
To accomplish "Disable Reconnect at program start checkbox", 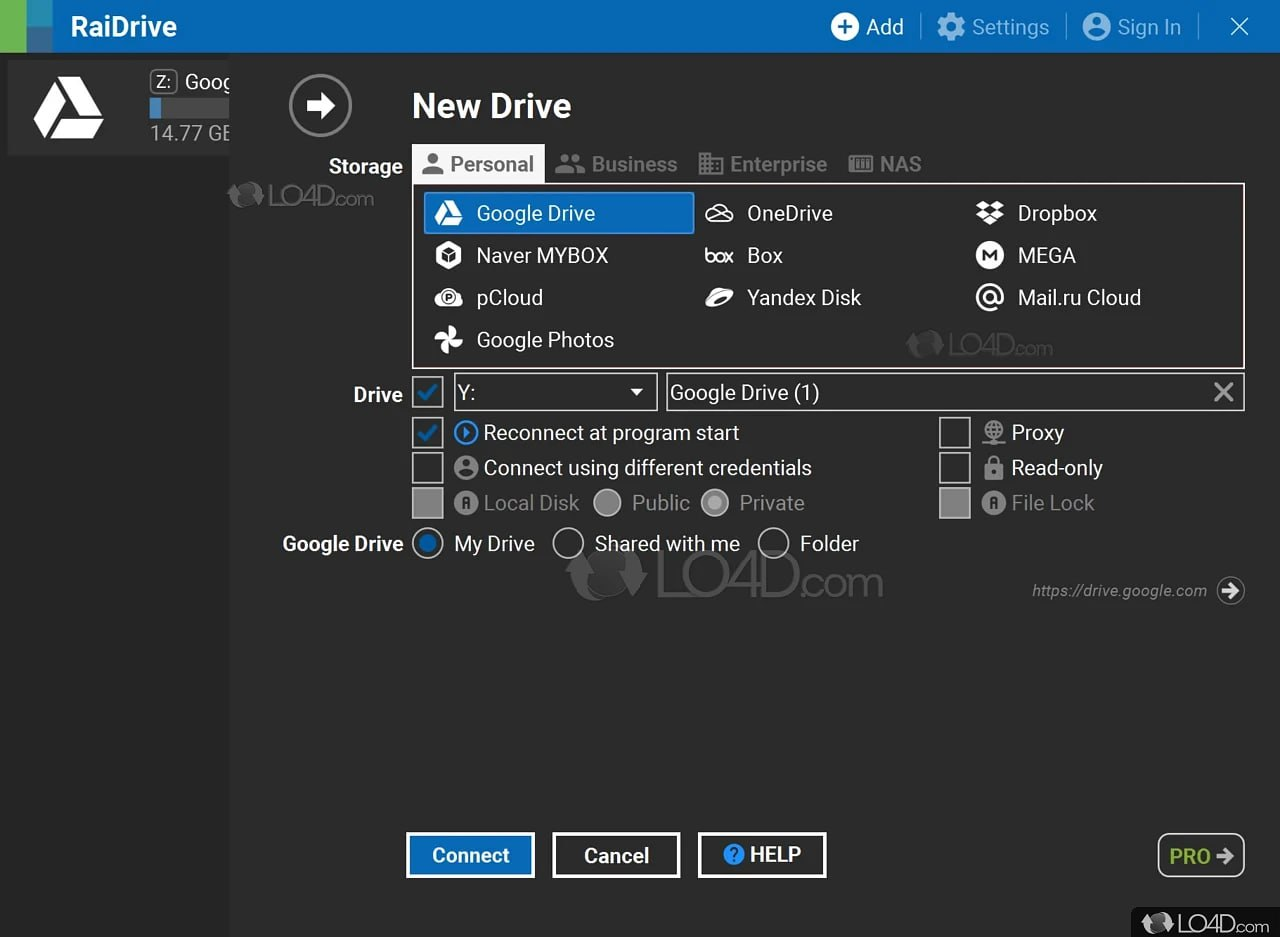I will [428, 433].
